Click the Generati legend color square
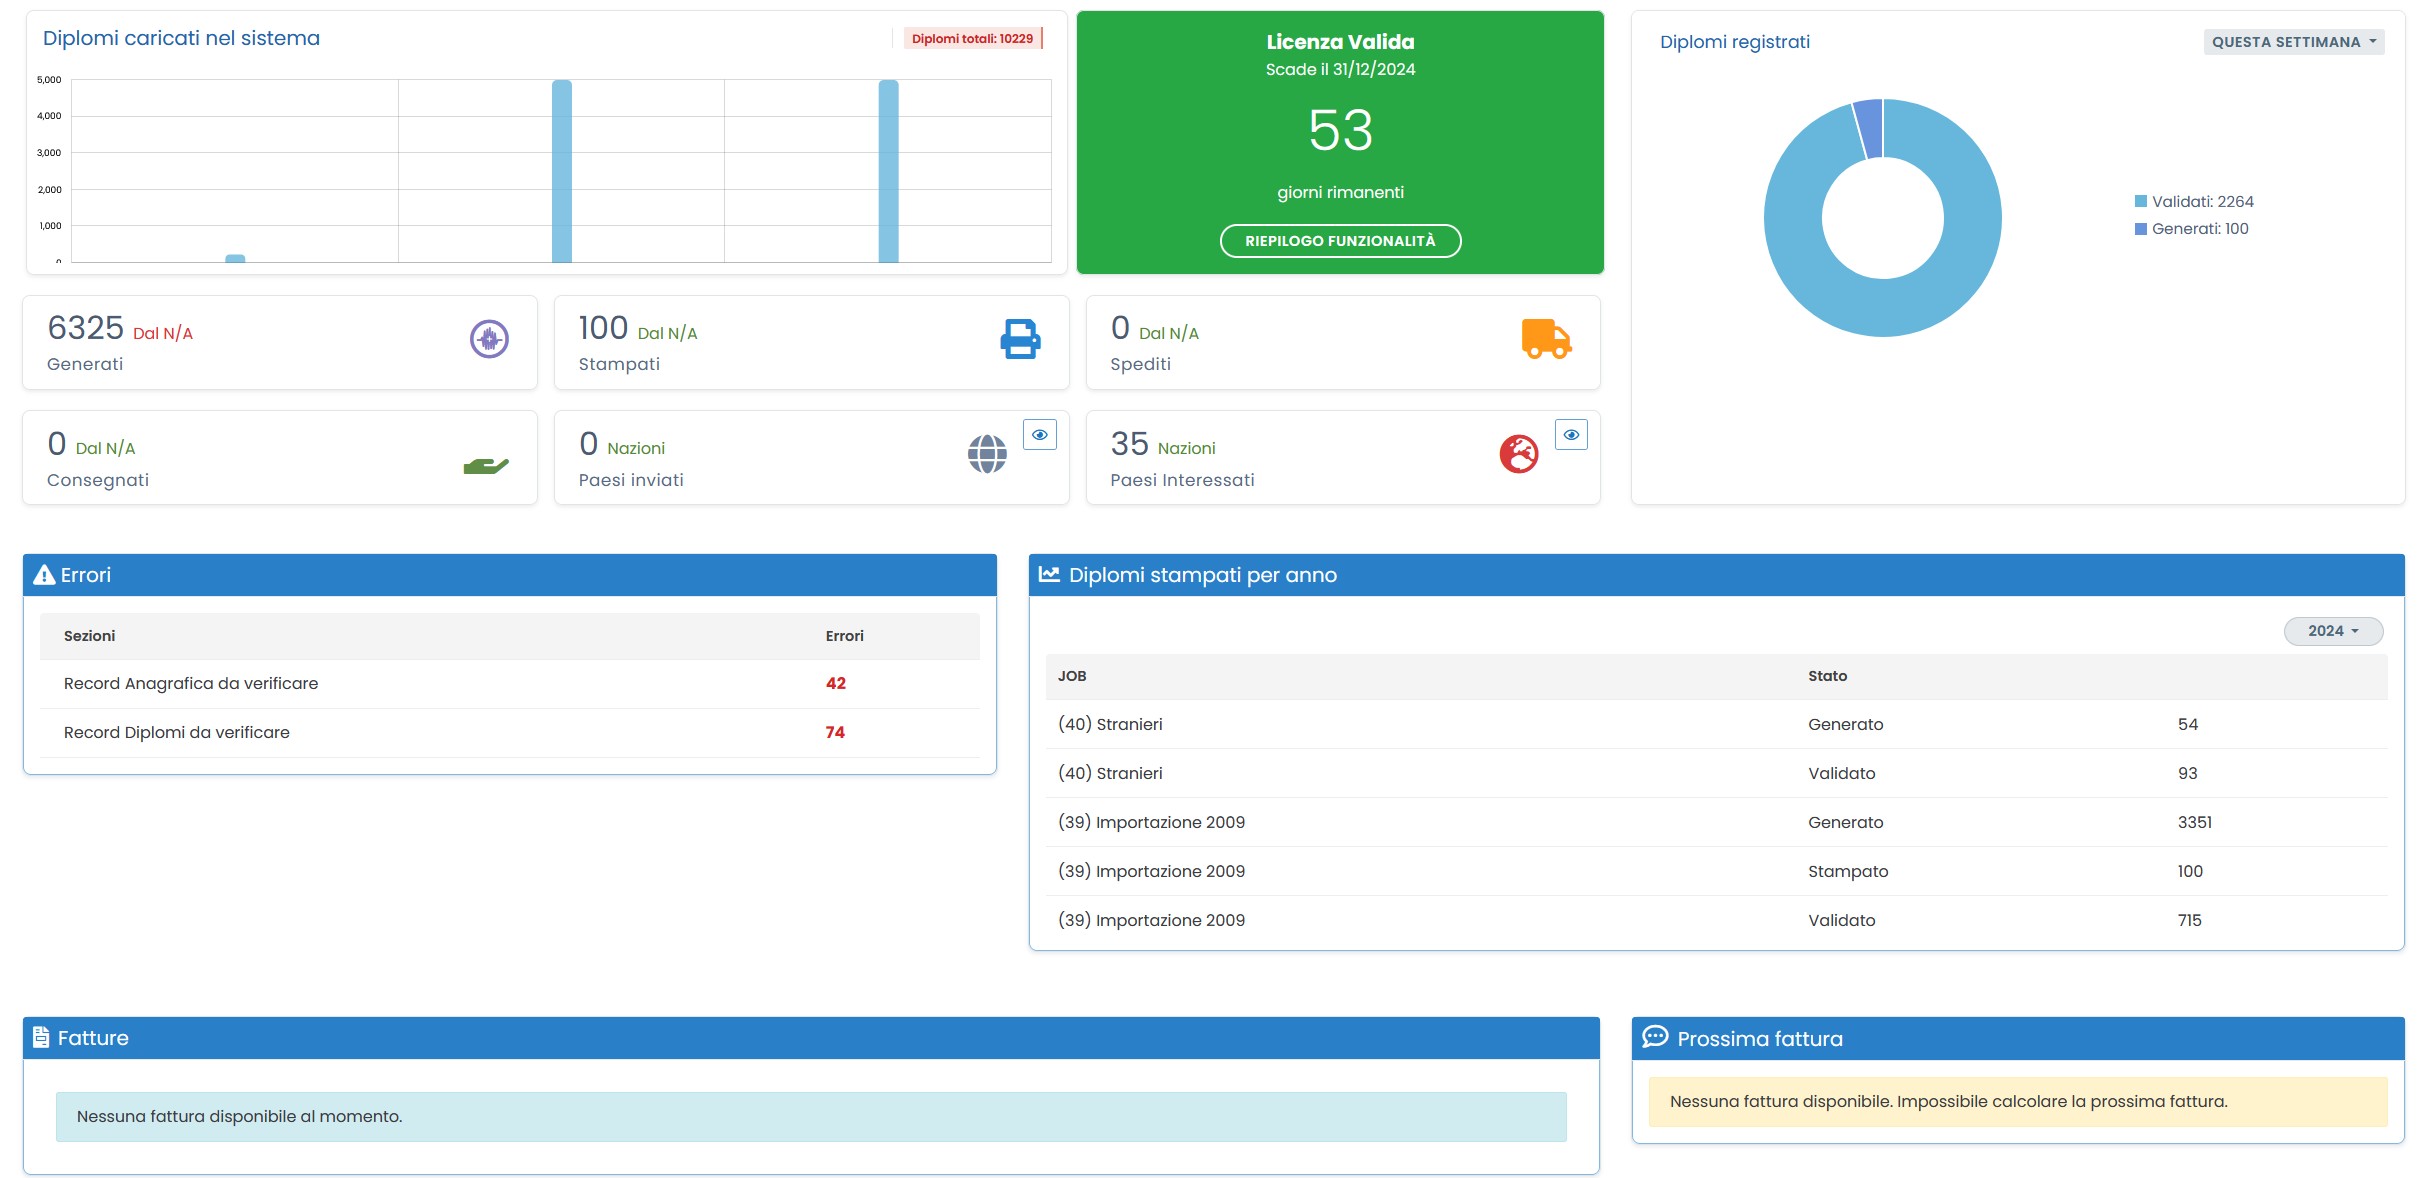This screenshot has height=1178, width=2419. coord(2141,229)
